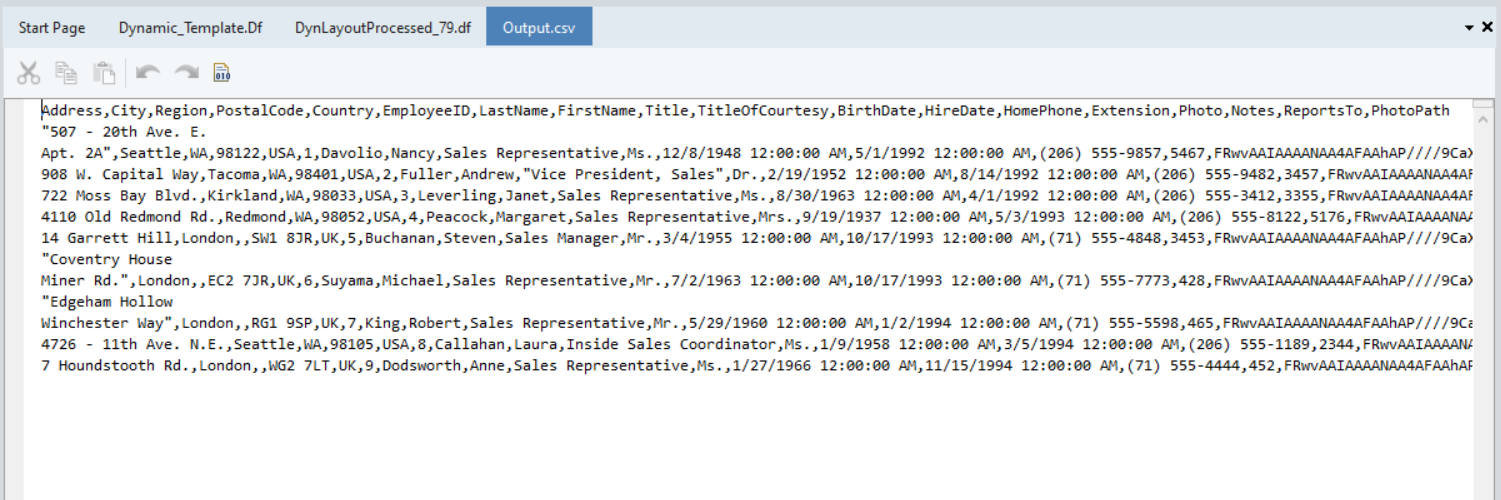Activate the Output.csv tab
Image resolution: width=1501 pixels, height=500 pixels.
point(539,27)
